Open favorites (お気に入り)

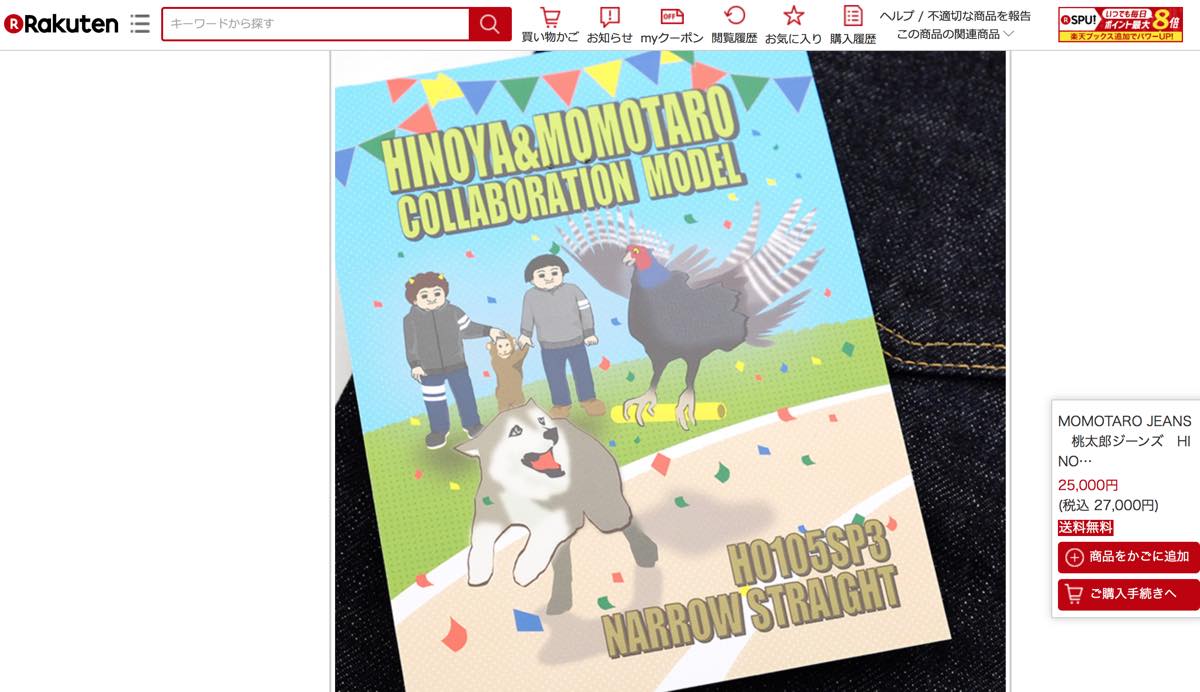(793, 26)
